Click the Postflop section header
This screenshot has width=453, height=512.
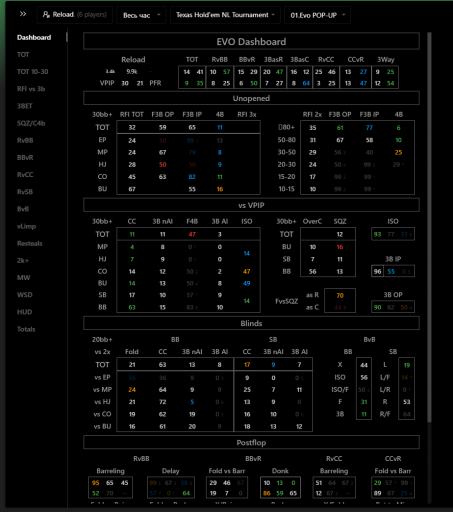pyautogui.click(x=251, y=443)
